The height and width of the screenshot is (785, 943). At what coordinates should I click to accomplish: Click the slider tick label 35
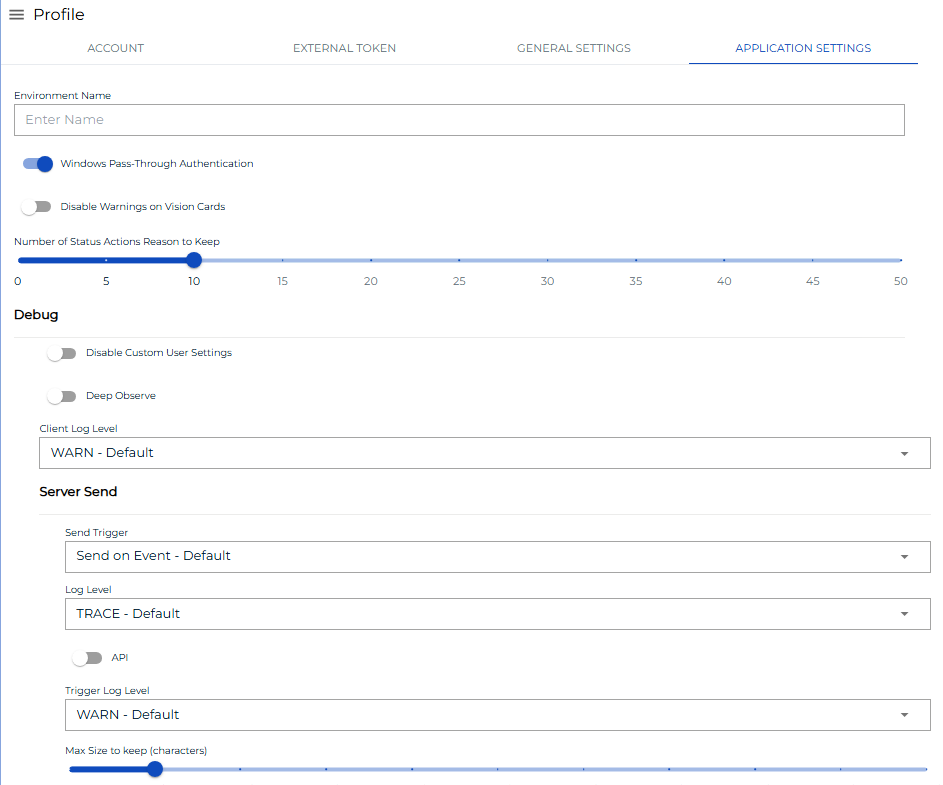(x=636, y=281)
